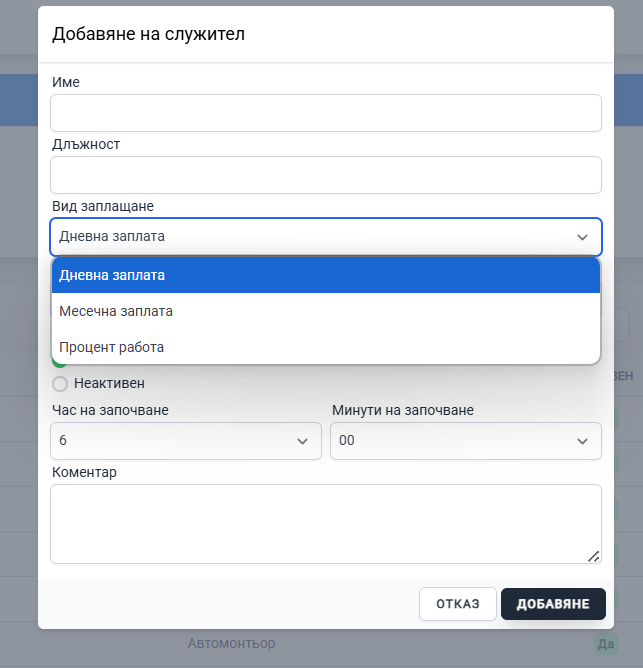Click the resize handle of Коментар textarea
The image size is (643, 668).
pyautogui.click(x=593, y=556)
